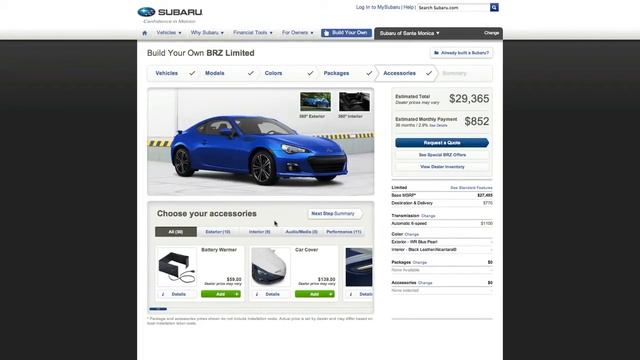Go to the Vehicles step
640x360 pixels.
[x=167, y=73]
